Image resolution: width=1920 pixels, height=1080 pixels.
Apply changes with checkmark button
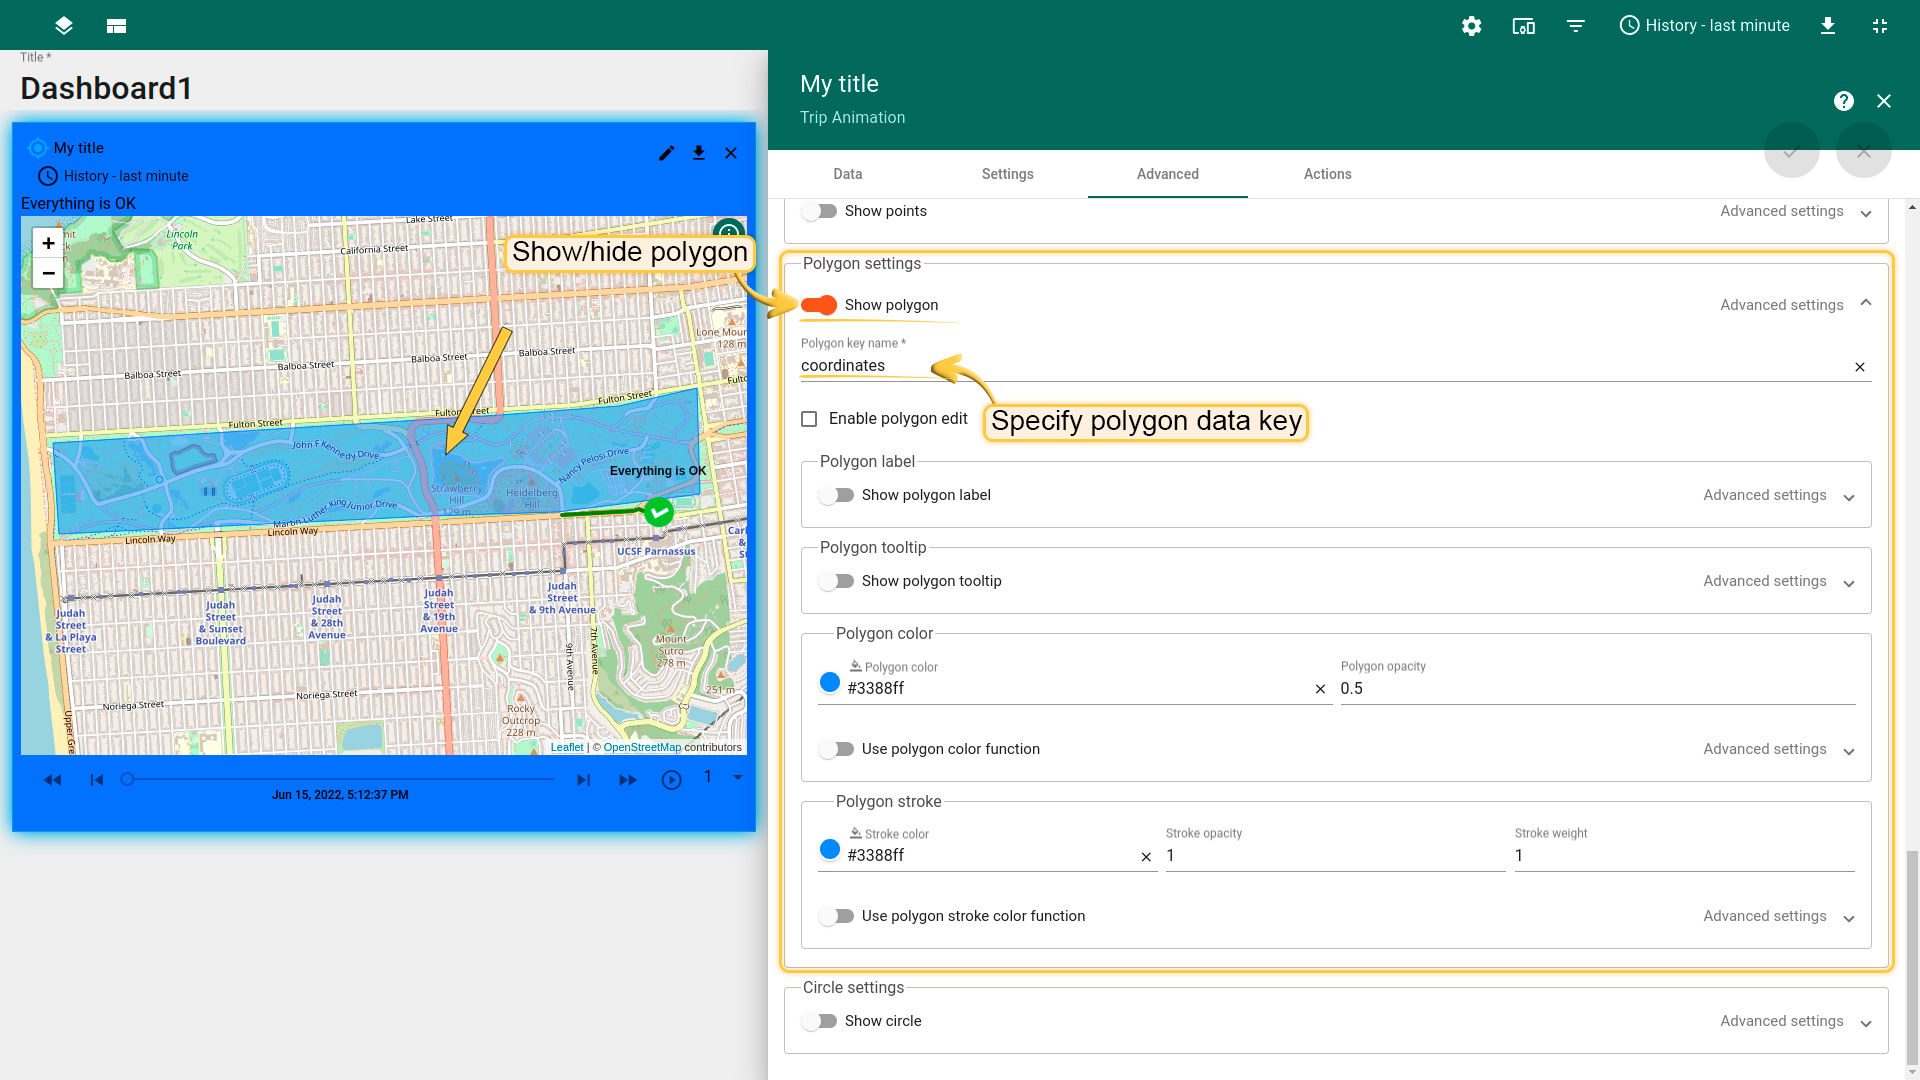click(x=1791, y=151)
